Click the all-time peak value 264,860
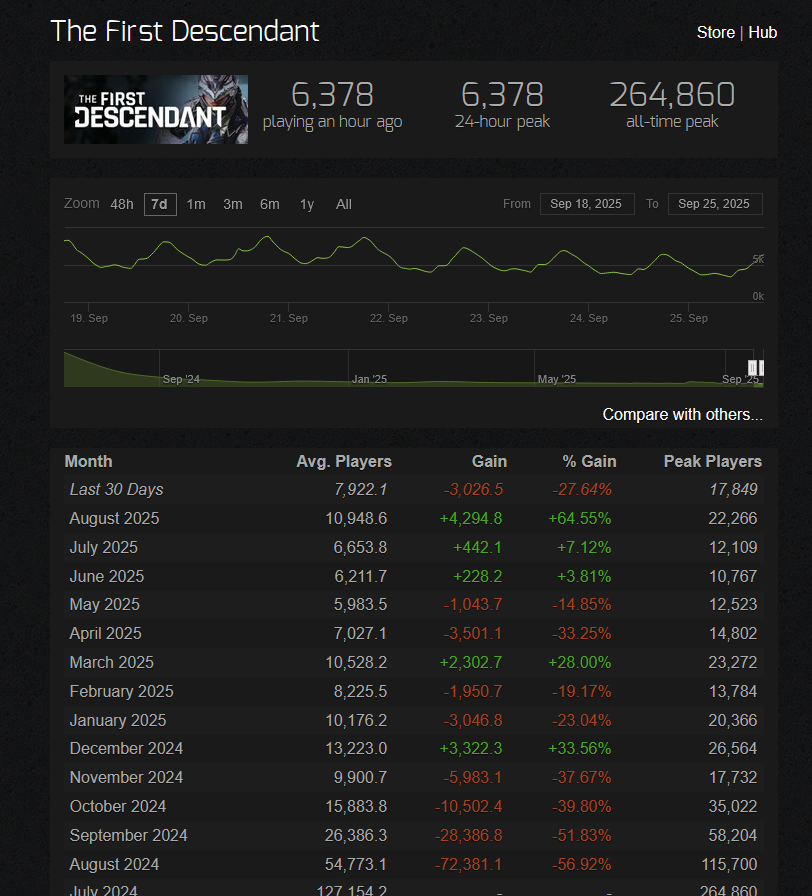This screenshot has height=896, width=812. (672, 94)
